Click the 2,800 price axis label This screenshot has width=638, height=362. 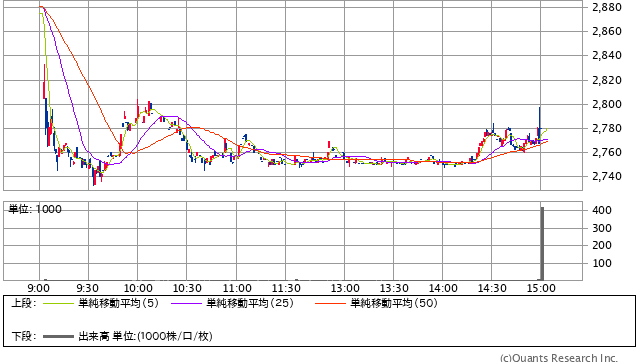pos(607,104)
